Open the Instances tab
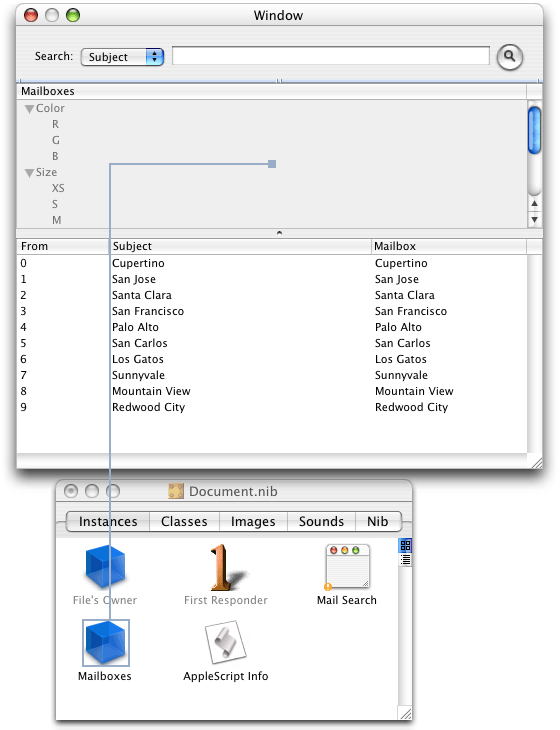 (x=108, y=521)
